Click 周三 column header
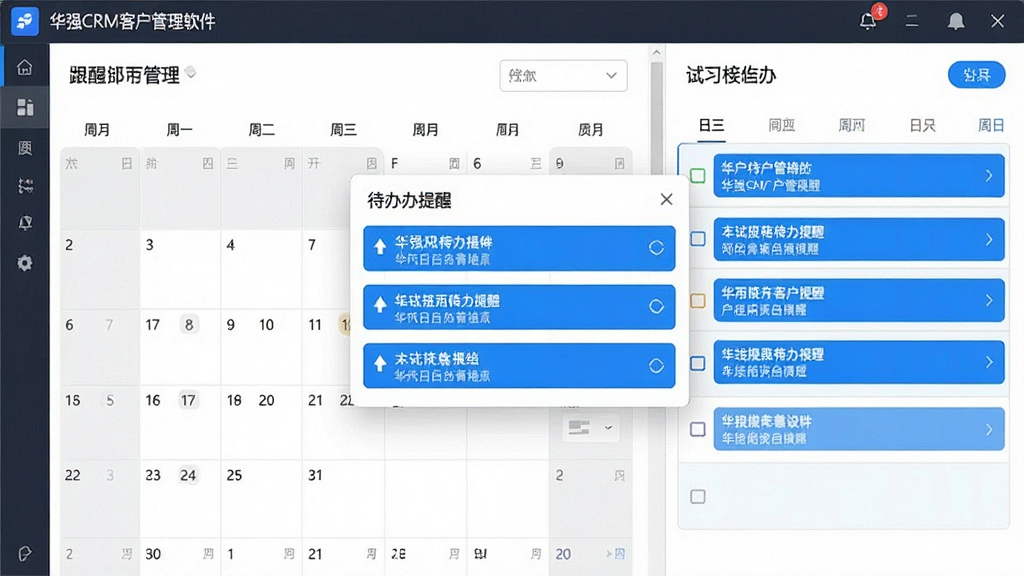Screen dimensions: 1024x576 pyautogui.click(x=344, y=130)
